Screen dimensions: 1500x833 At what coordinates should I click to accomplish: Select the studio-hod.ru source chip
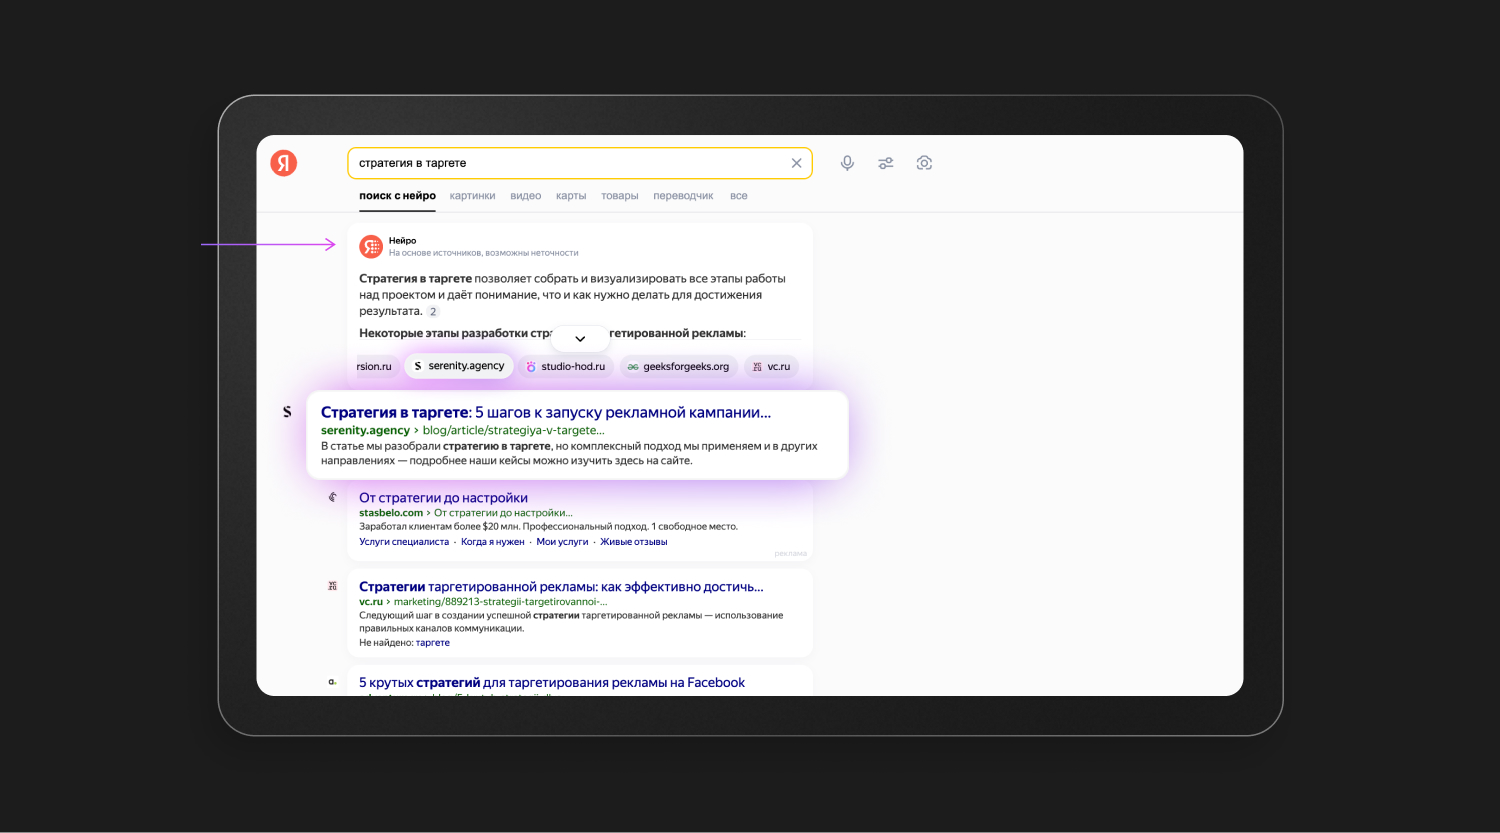click(566, 367)
